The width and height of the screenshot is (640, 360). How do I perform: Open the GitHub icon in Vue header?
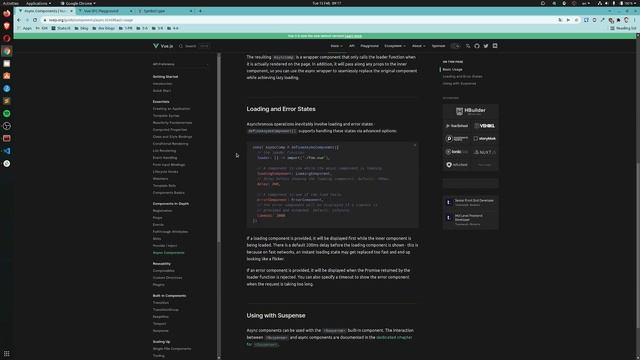[477, 46]
